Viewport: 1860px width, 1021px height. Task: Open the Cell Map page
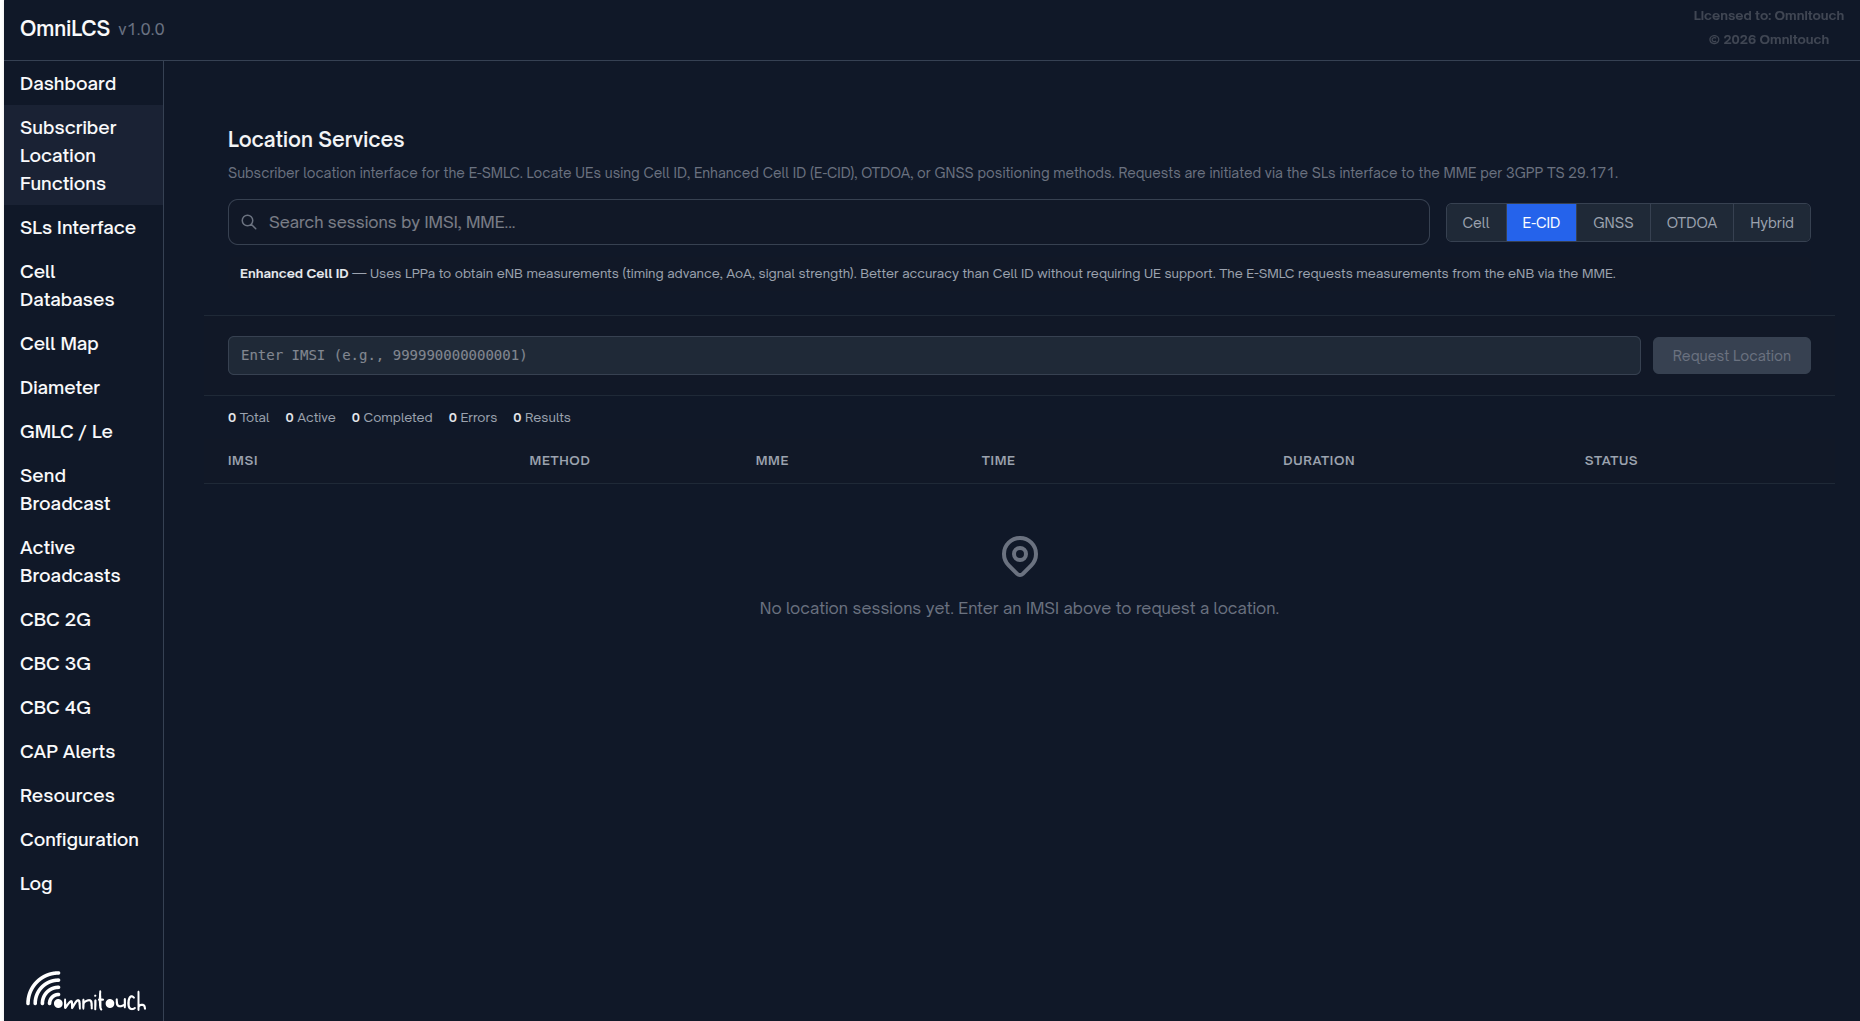[x=59, y=344]
